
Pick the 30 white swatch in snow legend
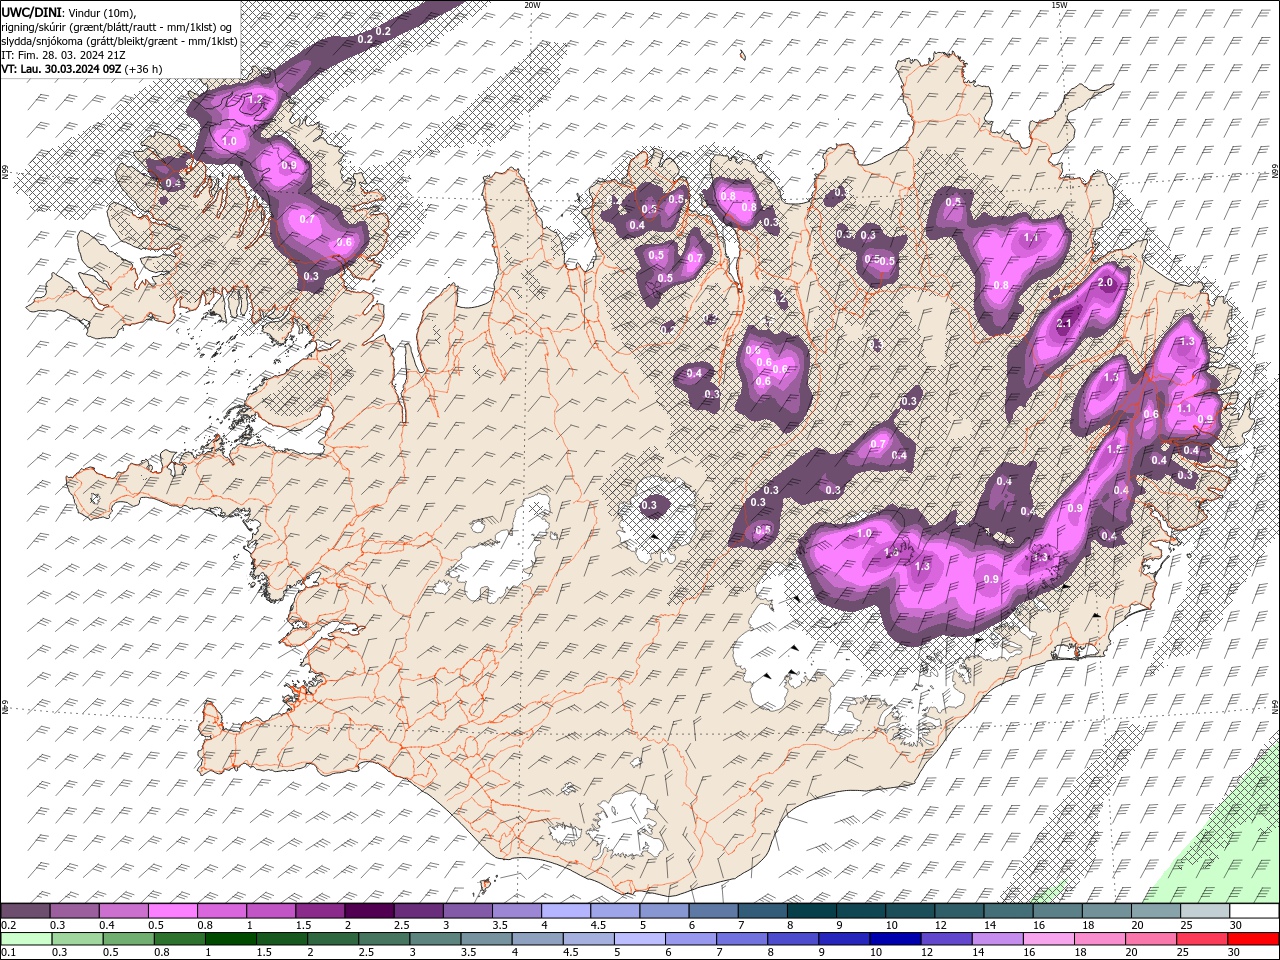(x=1254, y=911)
